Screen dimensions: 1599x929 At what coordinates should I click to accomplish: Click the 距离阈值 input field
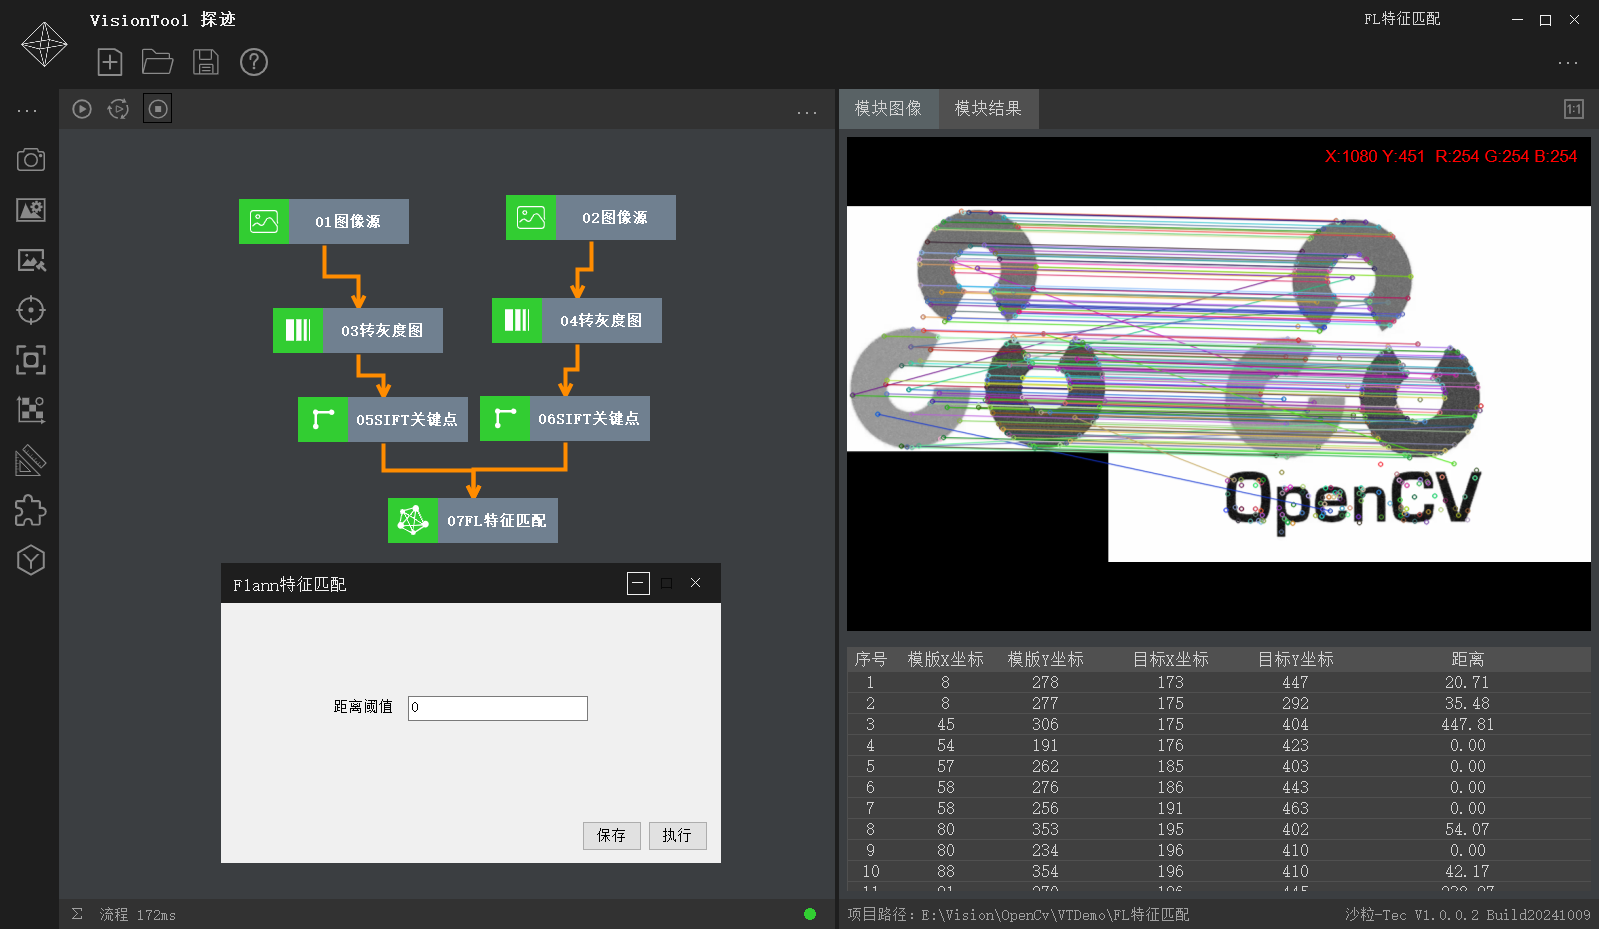tap(498, 708)
